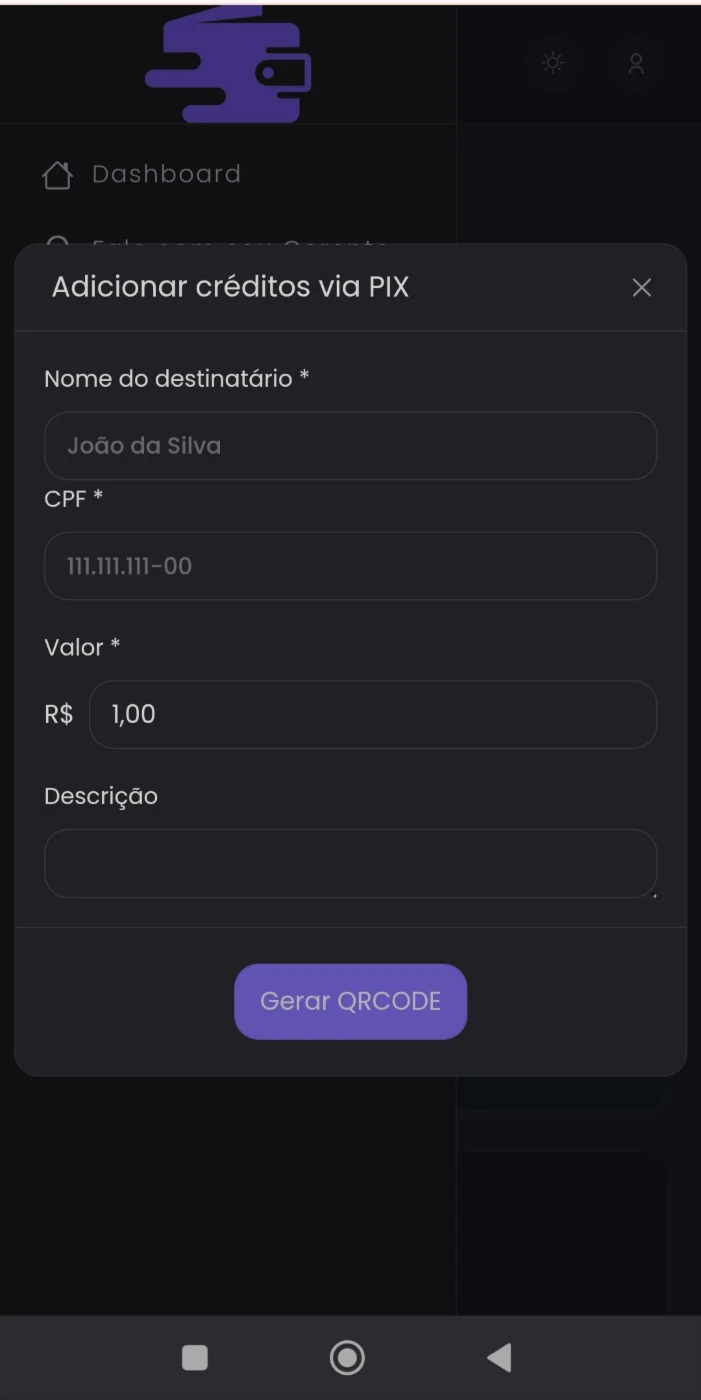The width and height of the screenshot is (701, 1400).
Task: Click the CPF input field
Action: pyautogui.click(x=350, y=566)
